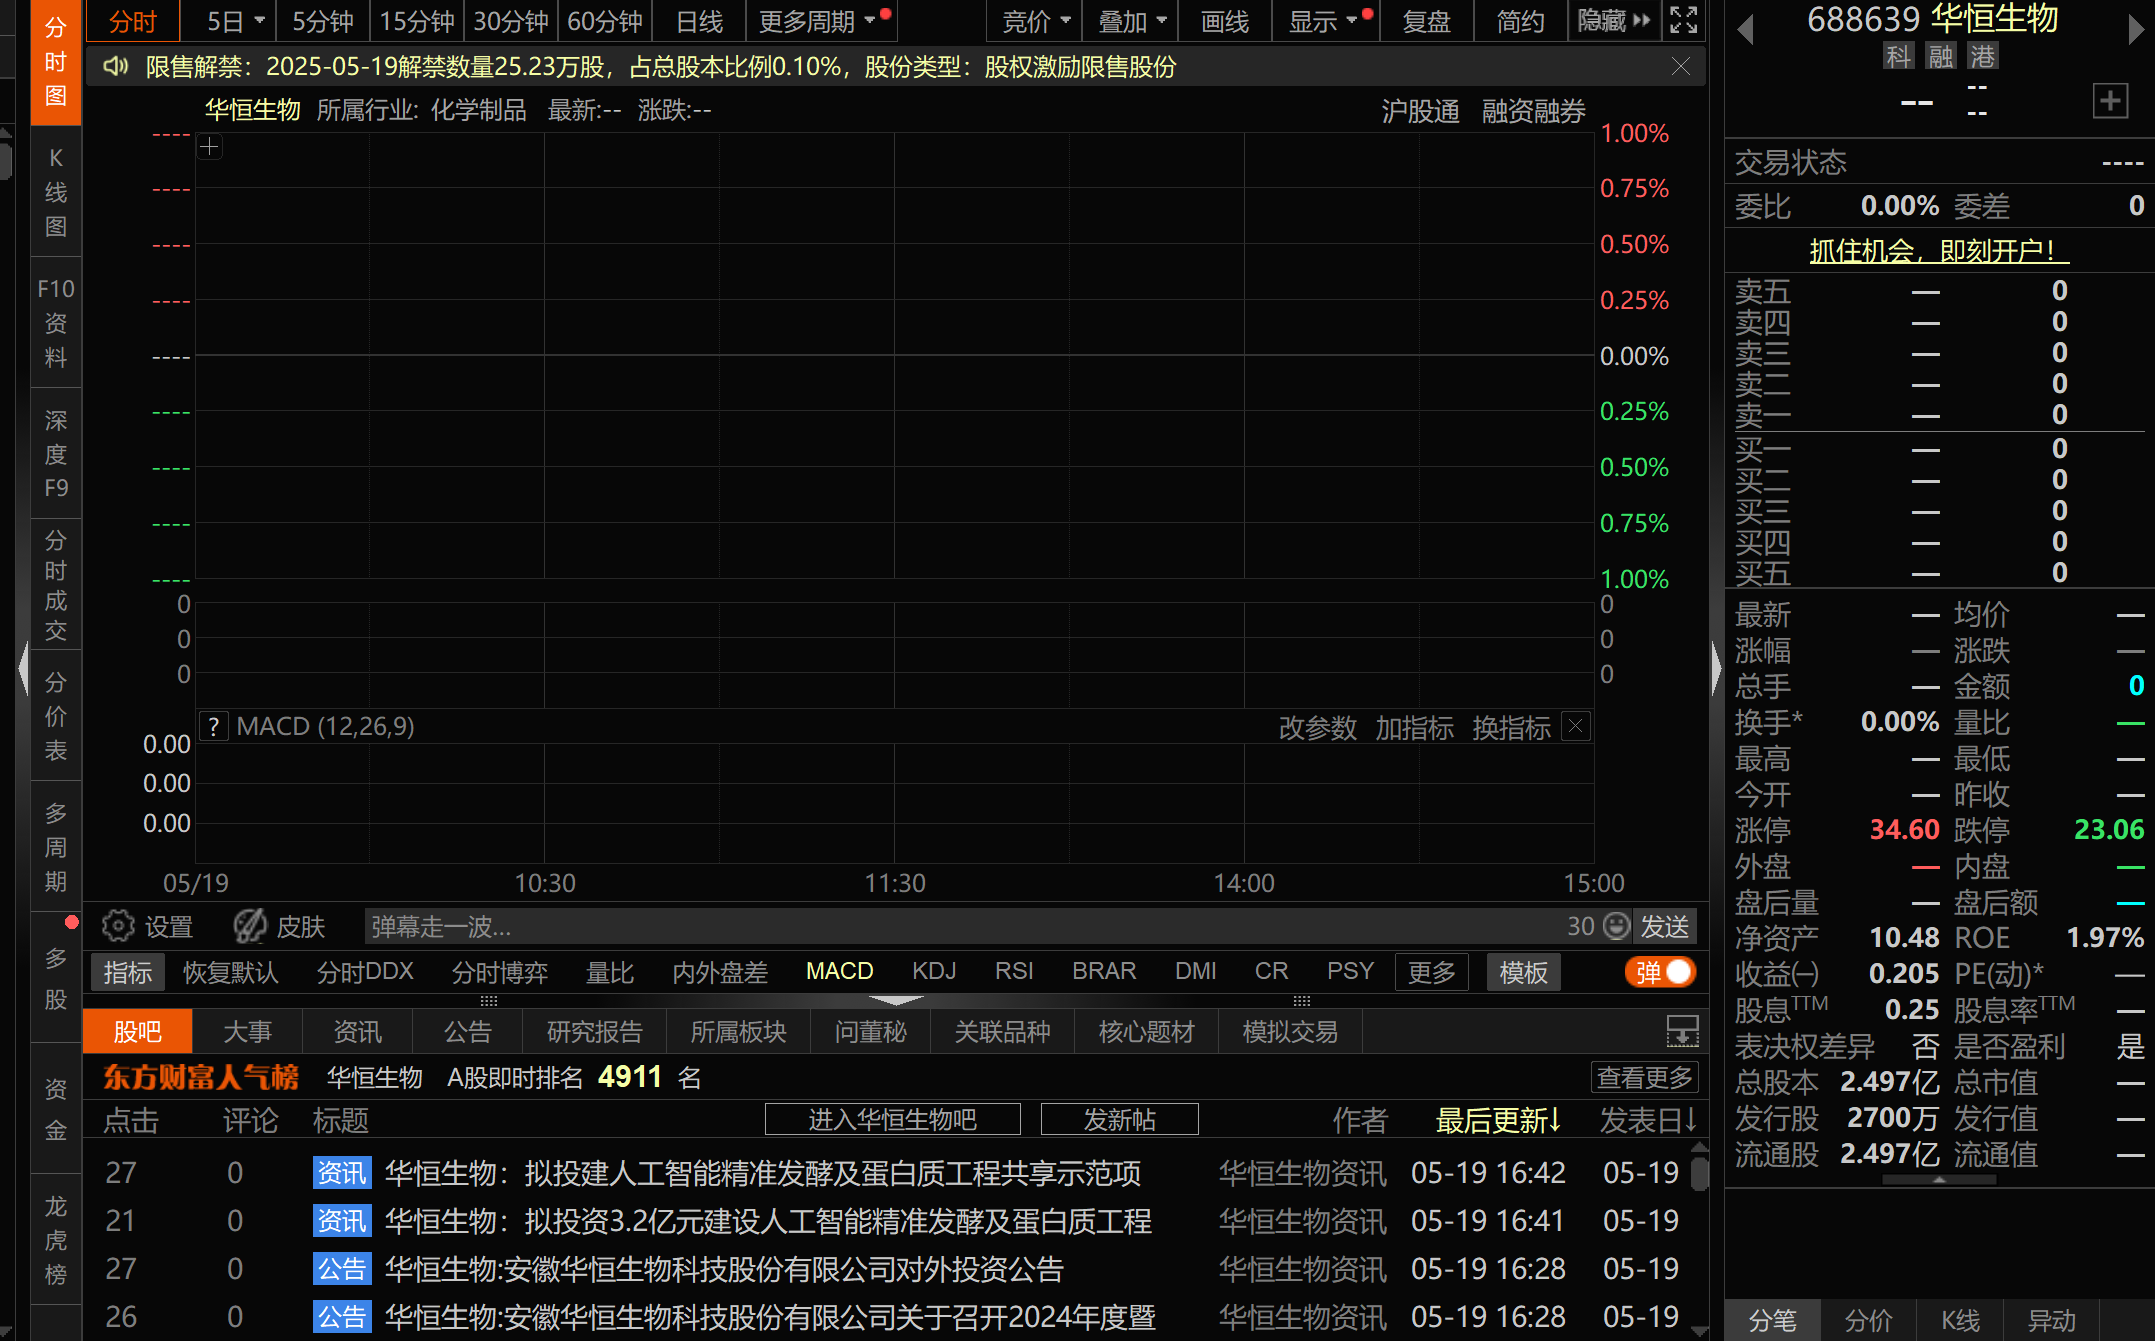This screenshot has width=2155, height=1341.
Task: Click 换指标 to change indicator
Action: pos(1511,728)
